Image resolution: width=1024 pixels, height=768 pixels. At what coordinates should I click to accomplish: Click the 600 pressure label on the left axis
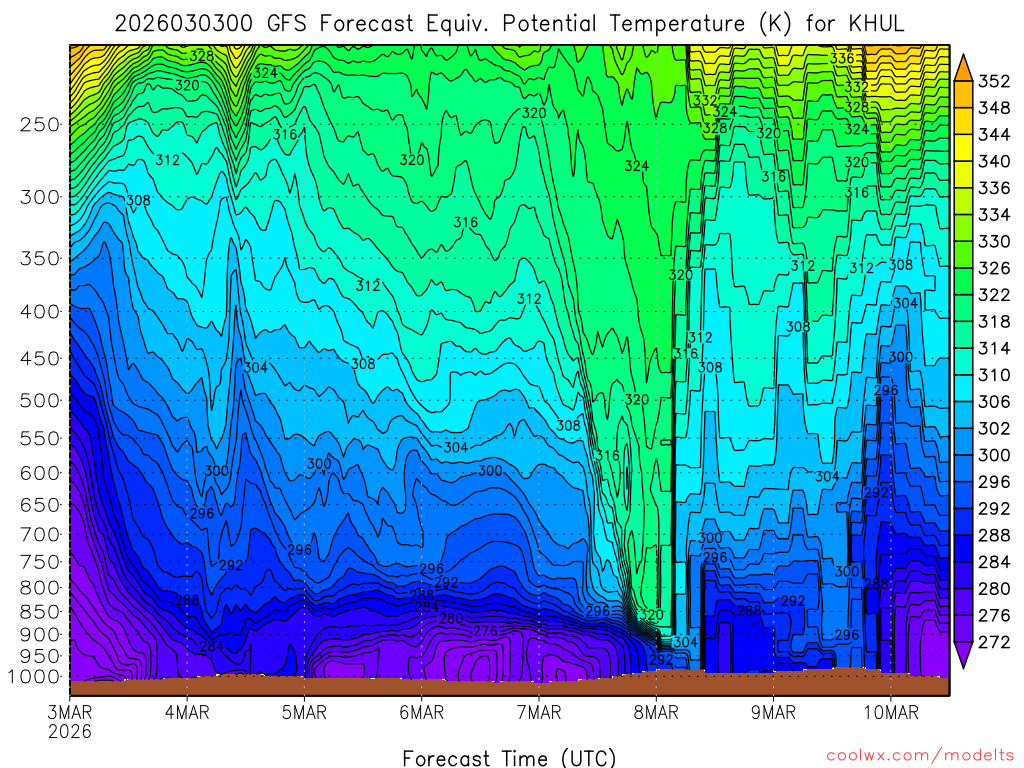pyautogui.click(x=40, y=473)
